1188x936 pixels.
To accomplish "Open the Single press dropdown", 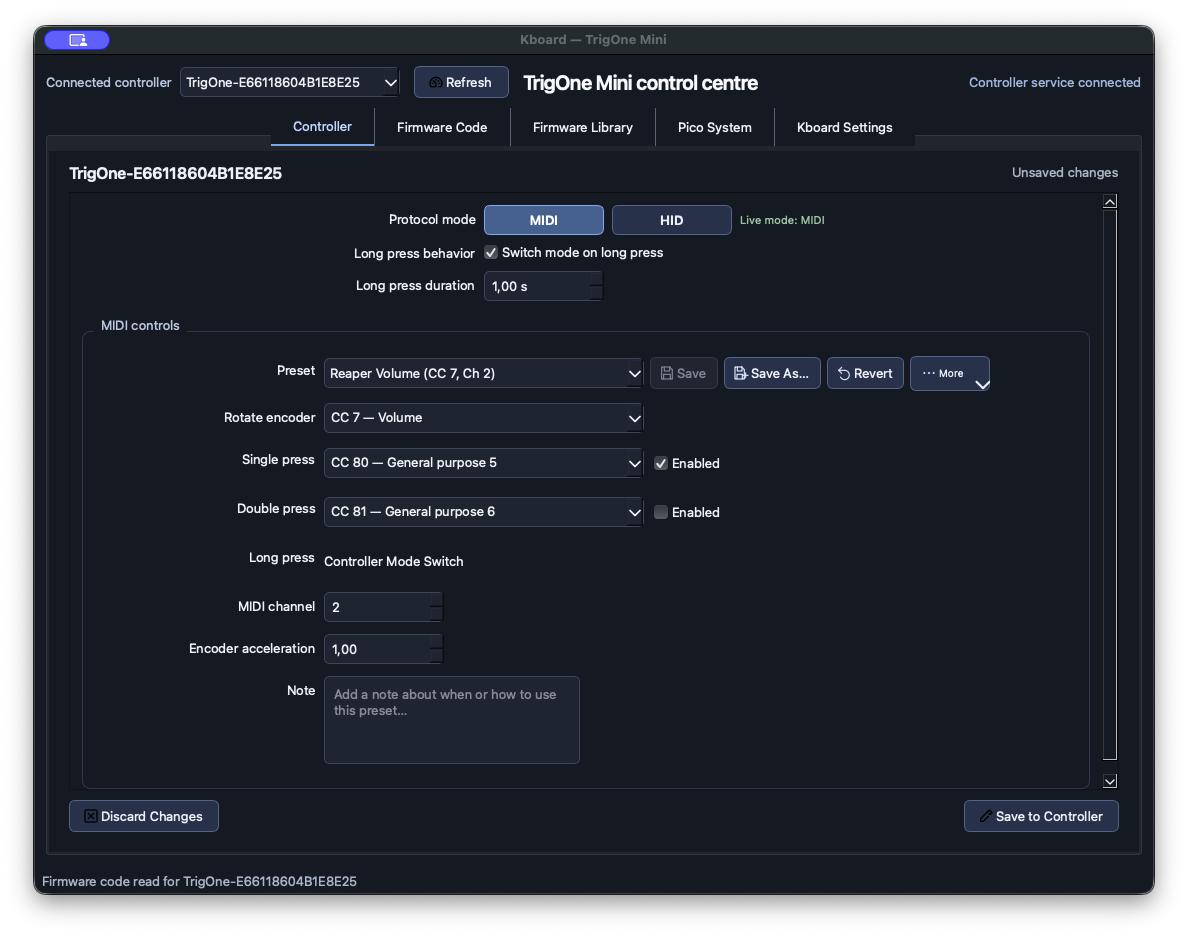I will click(x=483, y=462).
